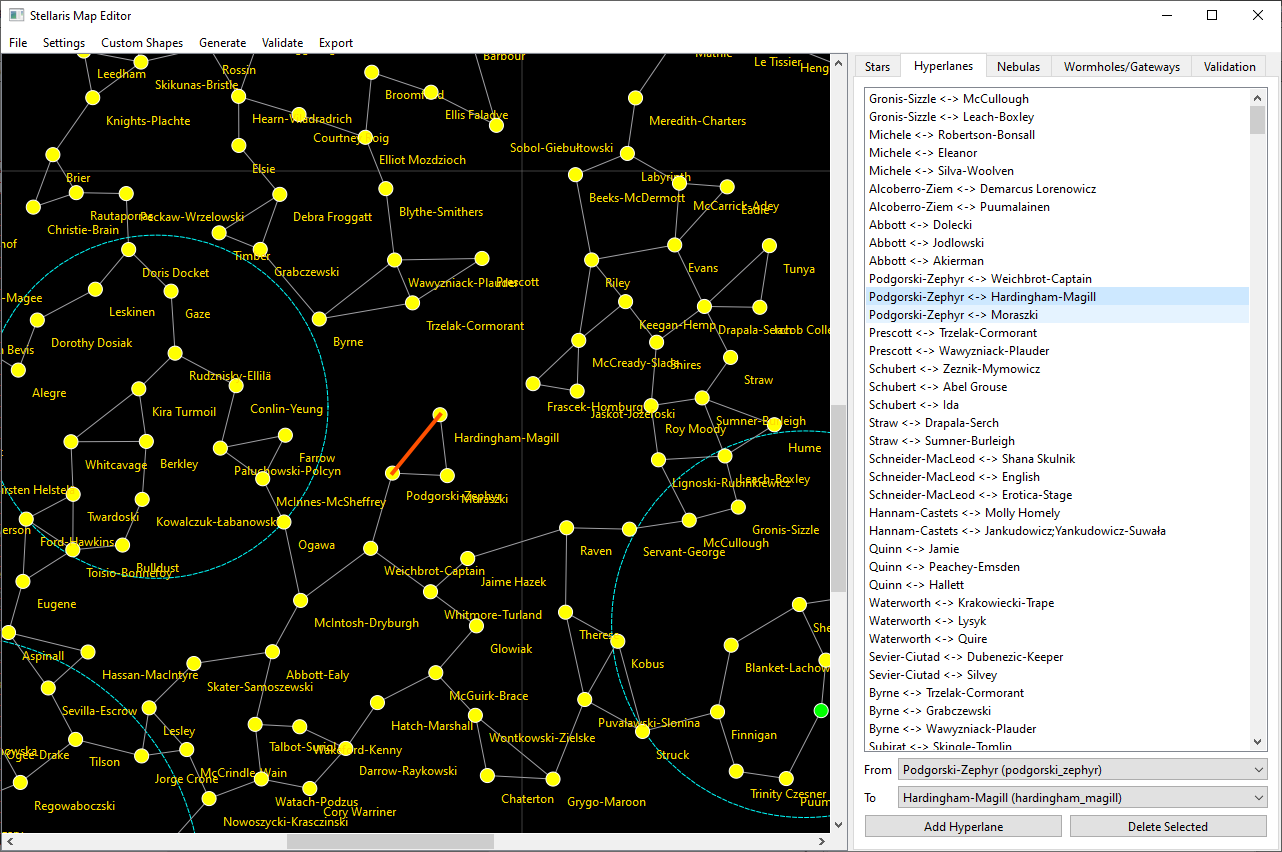1282x852 pixels.
Task: Select 'Schneider-MacLeod <-> English' list row
Action: [1057, 476]
